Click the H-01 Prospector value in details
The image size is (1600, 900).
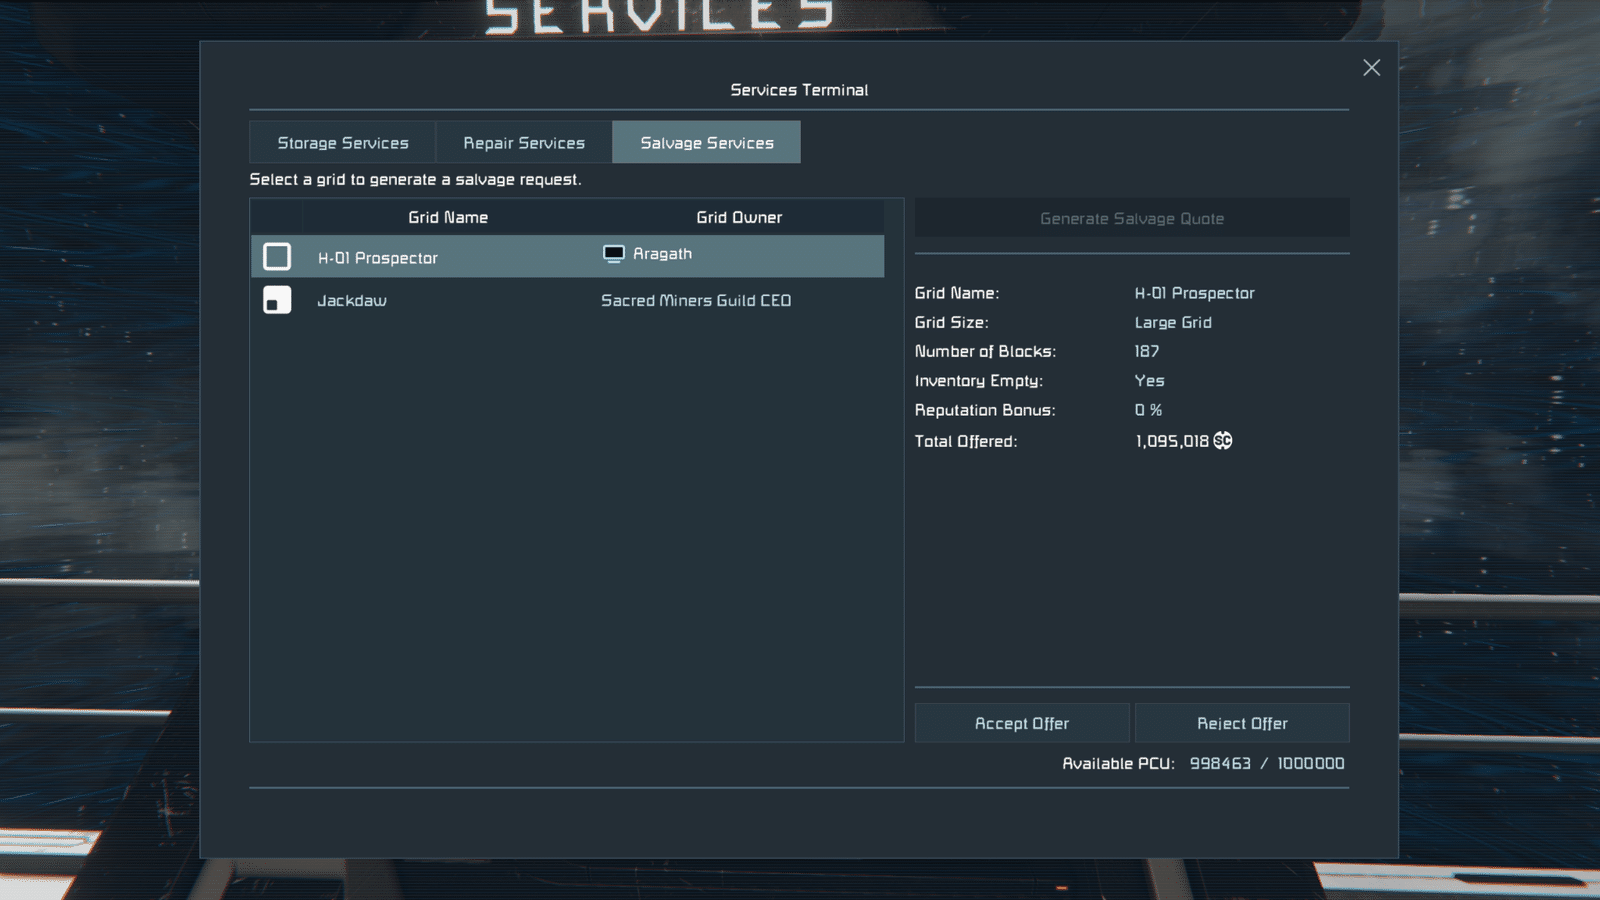[1194, 293]
